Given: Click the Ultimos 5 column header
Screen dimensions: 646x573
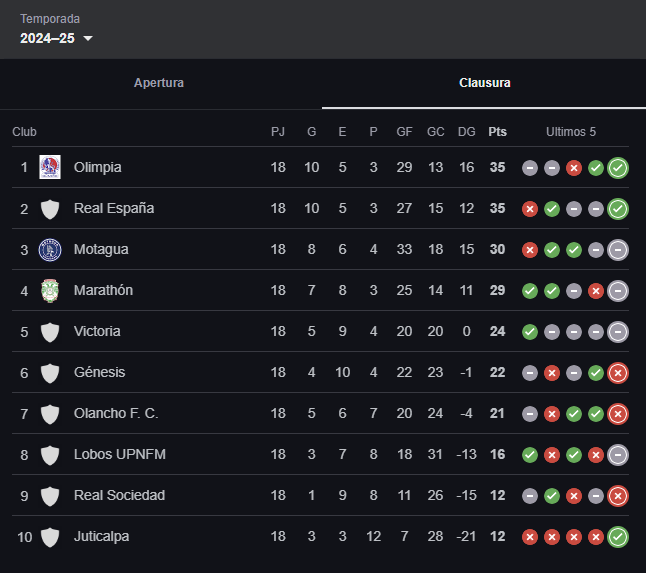Looking at the screenshot, I should 571,132.
